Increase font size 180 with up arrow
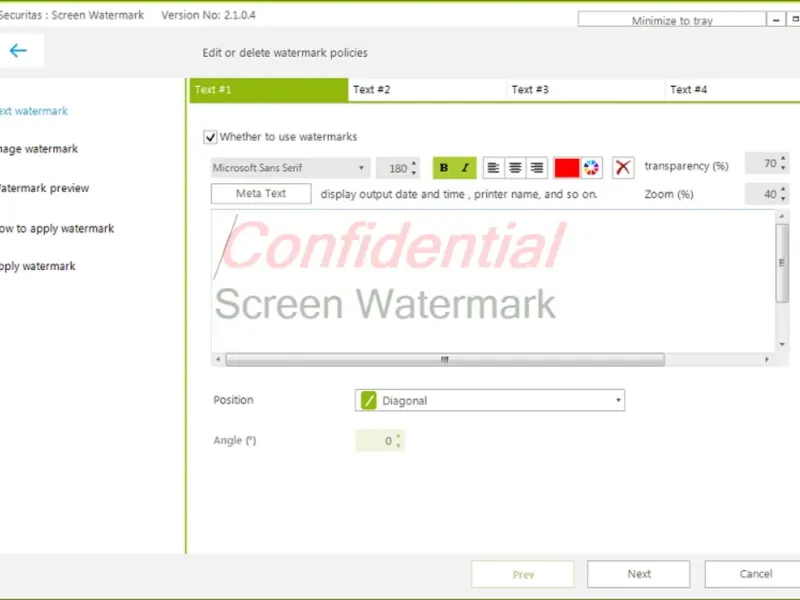The width and height of the screenshot is (800, 600). (414, 163)
